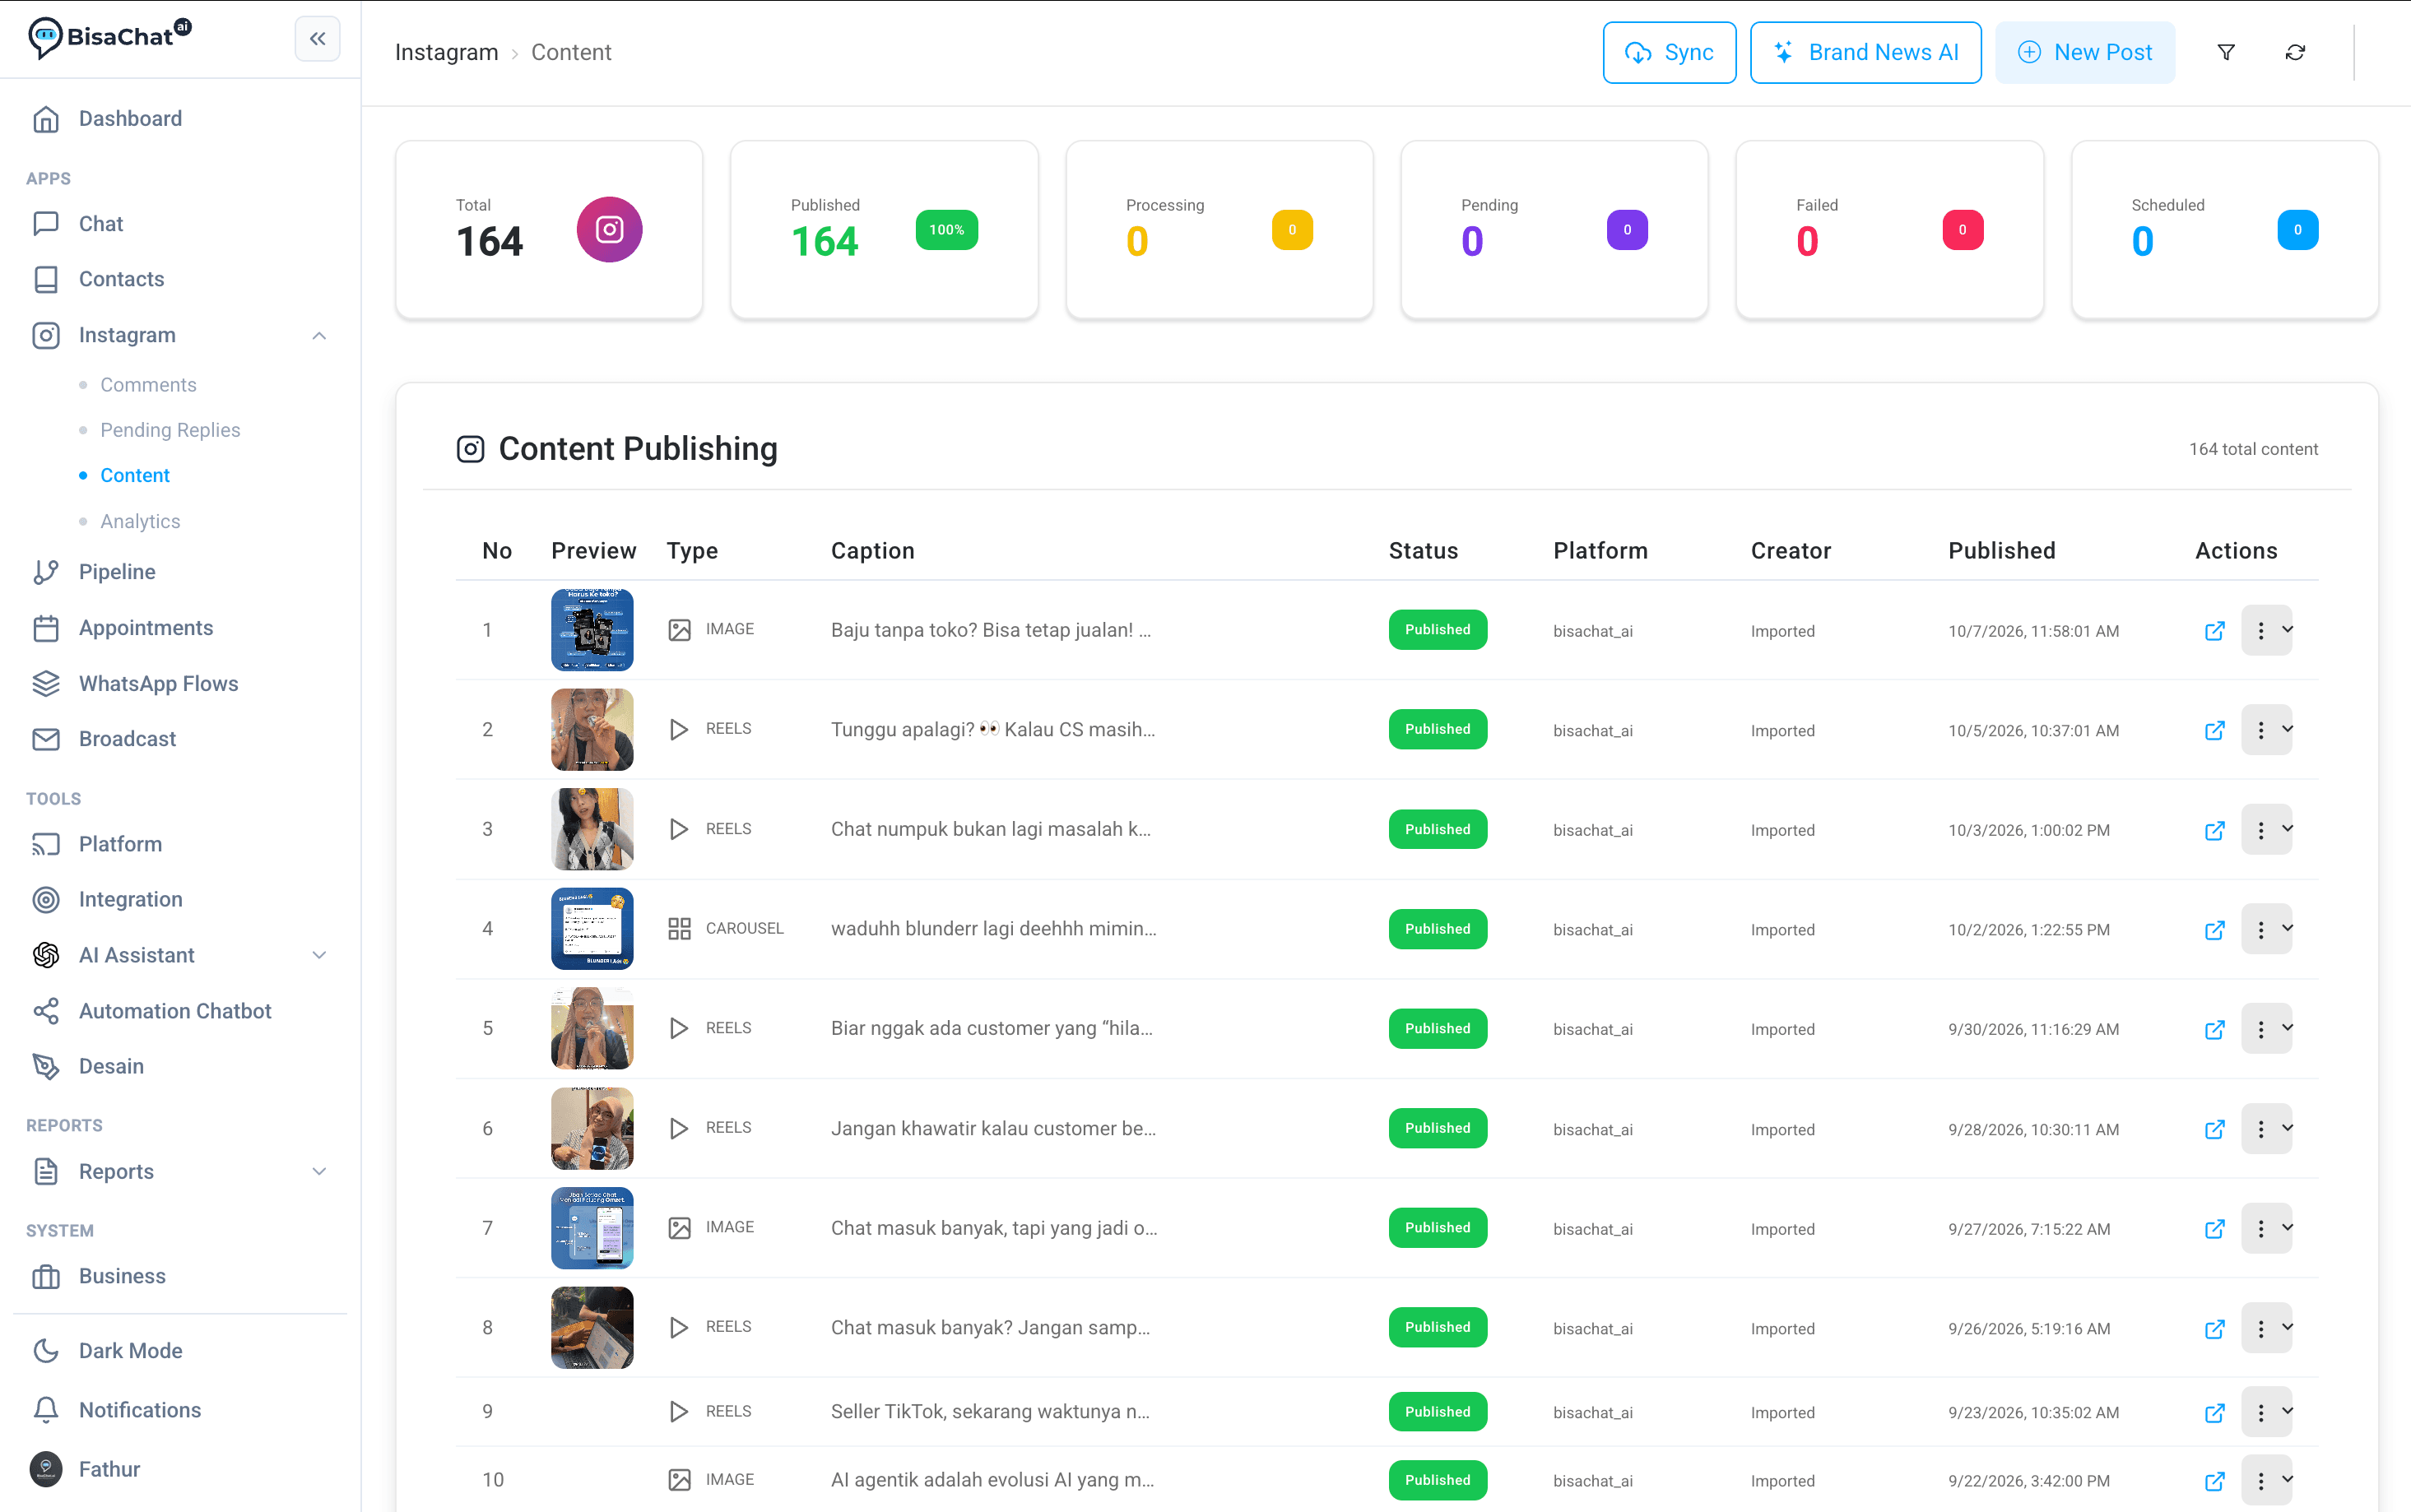Collapse the Instagram sidebar menu chevron
The height and width of the screenshot is (1512, 2411).
click(319, 335)
